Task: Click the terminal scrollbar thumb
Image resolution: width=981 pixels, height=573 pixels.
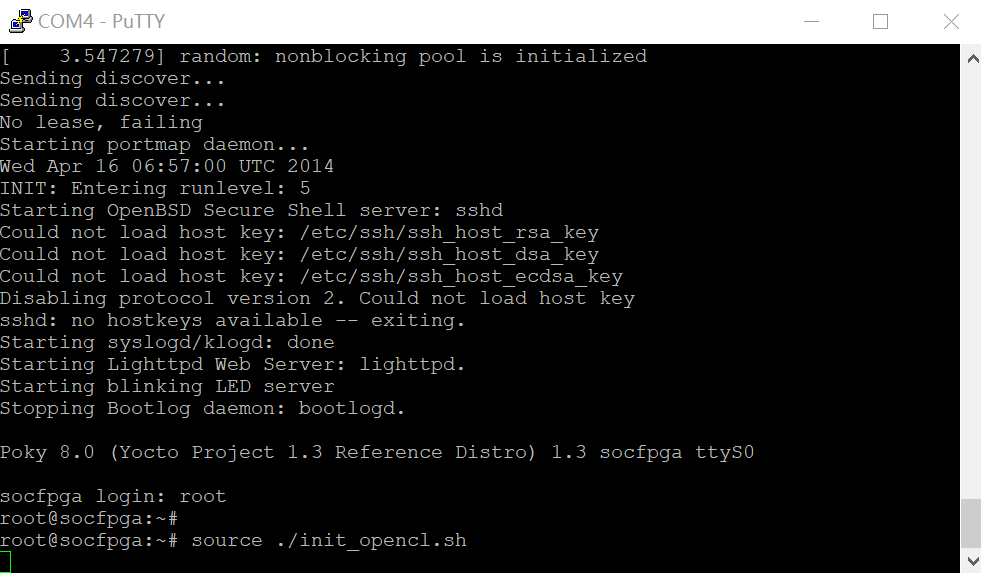Action: [971, 523]
